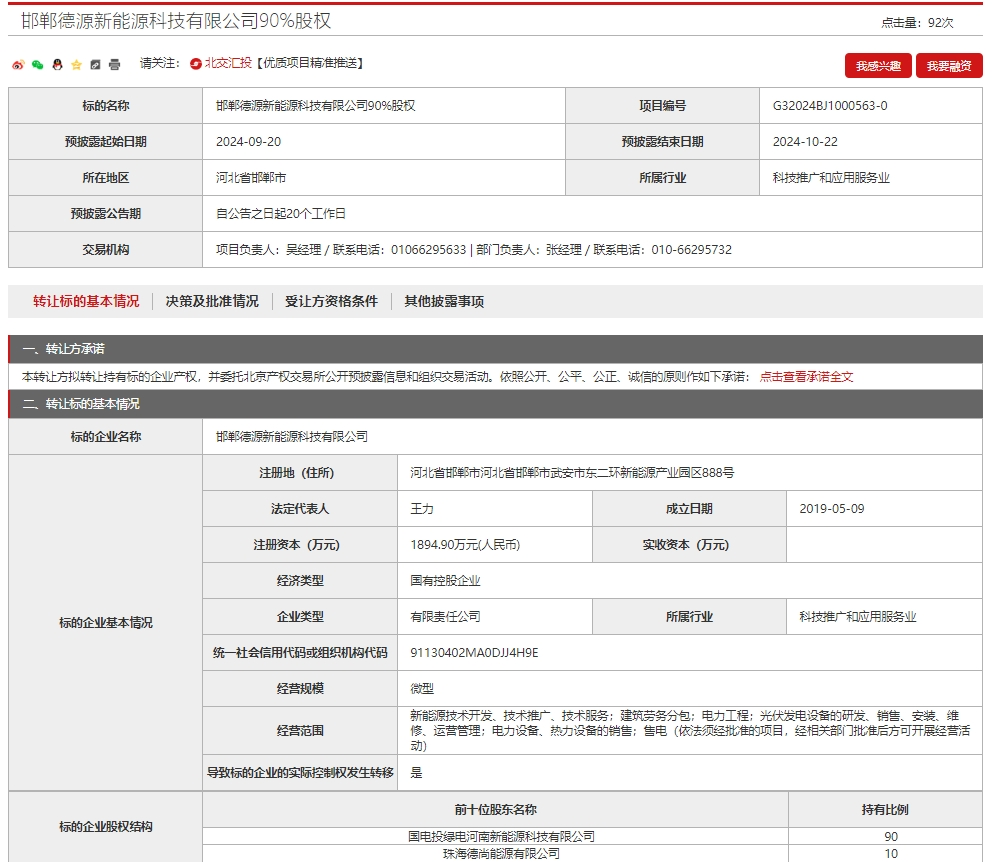Viewport: 995px width, 862px height.
Task: Click the 前十位股东名称 column header
Action: click(496, 809)
